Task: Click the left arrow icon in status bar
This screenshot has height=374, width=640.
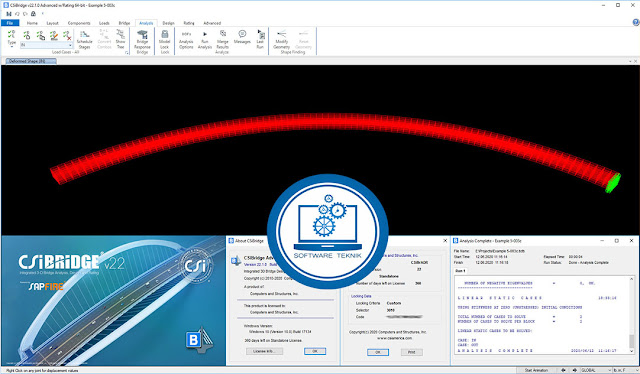Action: coord(564,370)
